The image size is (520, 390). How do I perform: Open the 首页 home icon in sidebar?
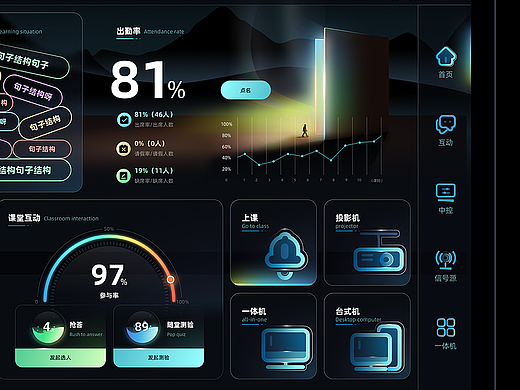(446, 56)
